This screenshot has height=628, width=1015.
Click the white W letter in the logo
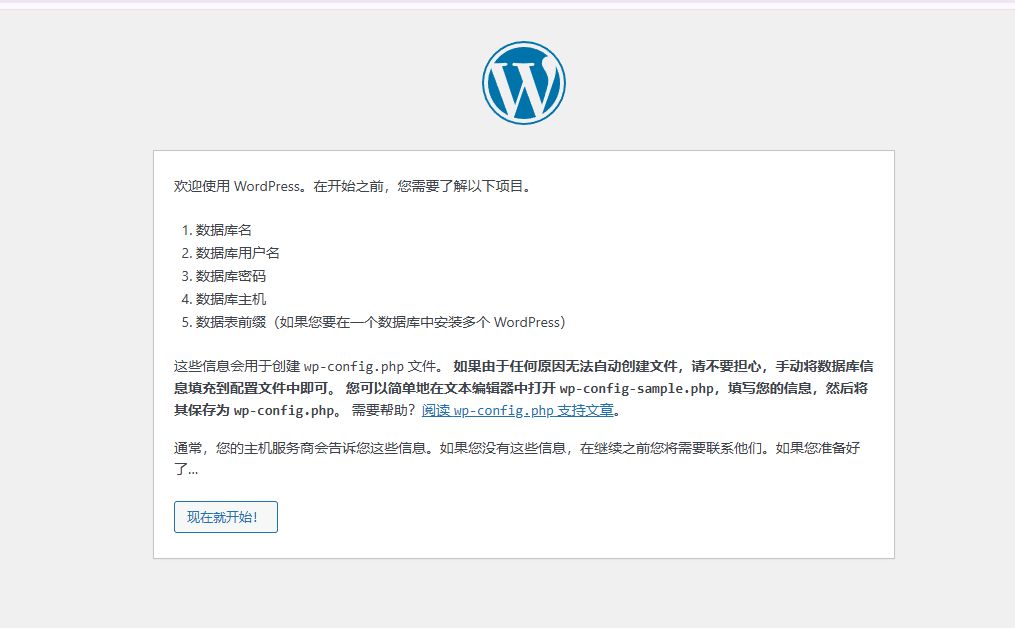523,84
